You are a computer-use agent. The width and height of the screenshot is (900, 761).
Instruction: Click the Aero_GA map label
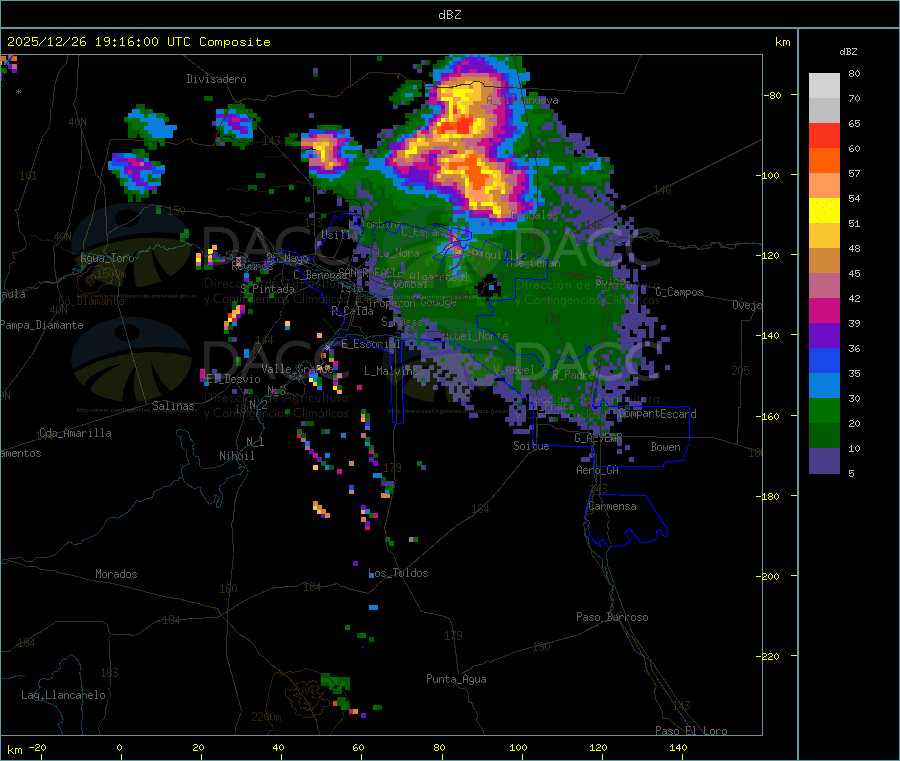coord(597,470)
